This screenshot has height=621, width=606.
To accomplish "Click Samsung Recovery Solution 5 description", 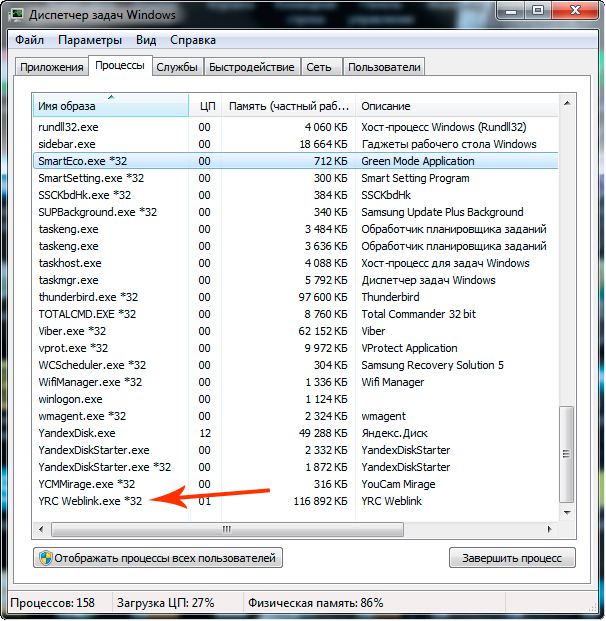I will click(432, 366).
